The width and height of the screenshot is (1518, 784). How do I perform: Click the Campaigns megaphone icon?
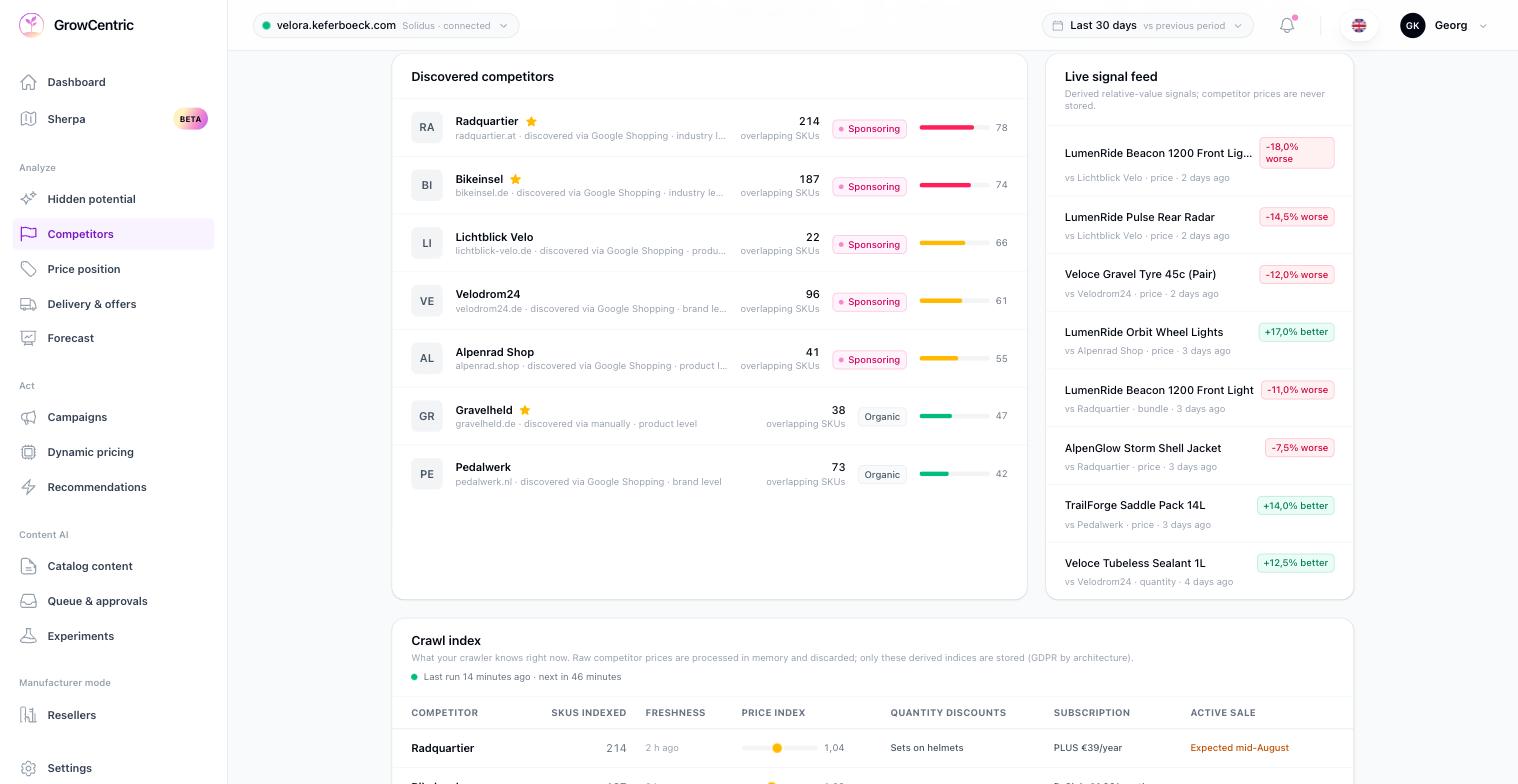click(x=28, y=417)
